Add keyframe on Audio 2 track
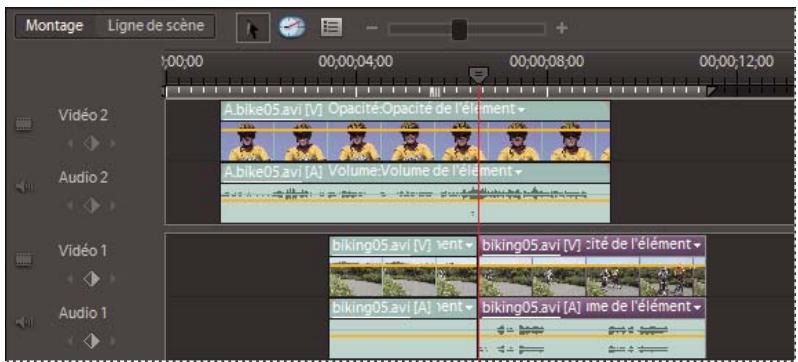The width and height of the screenshot is (798, 362). (91, 206)
